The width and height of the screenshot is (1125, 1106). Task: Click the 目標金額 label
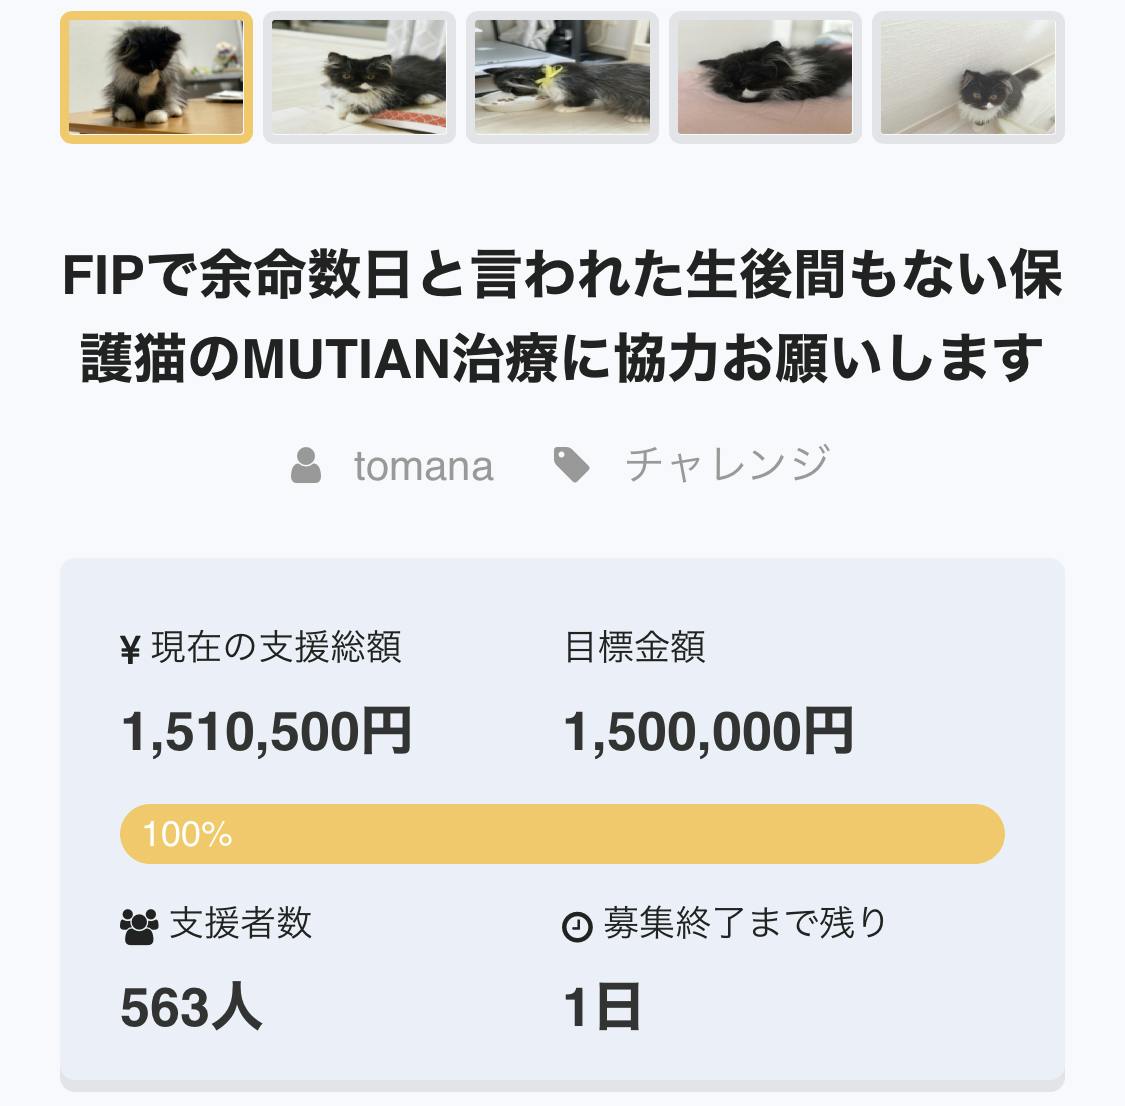tap(635, 648)
